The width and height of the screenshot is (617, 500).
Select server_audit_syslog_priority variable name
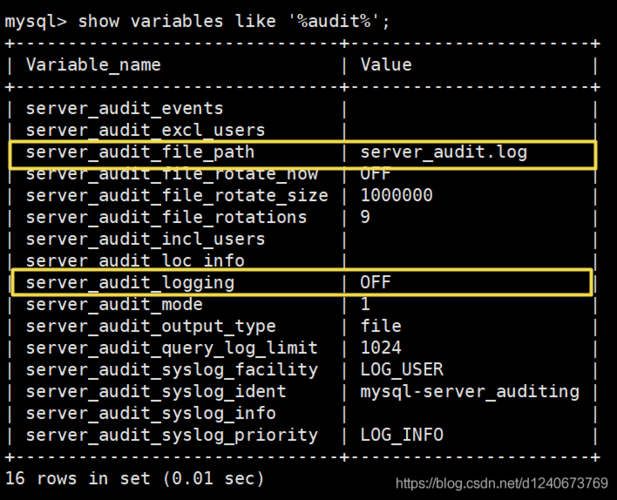click(x=172, y=435)
